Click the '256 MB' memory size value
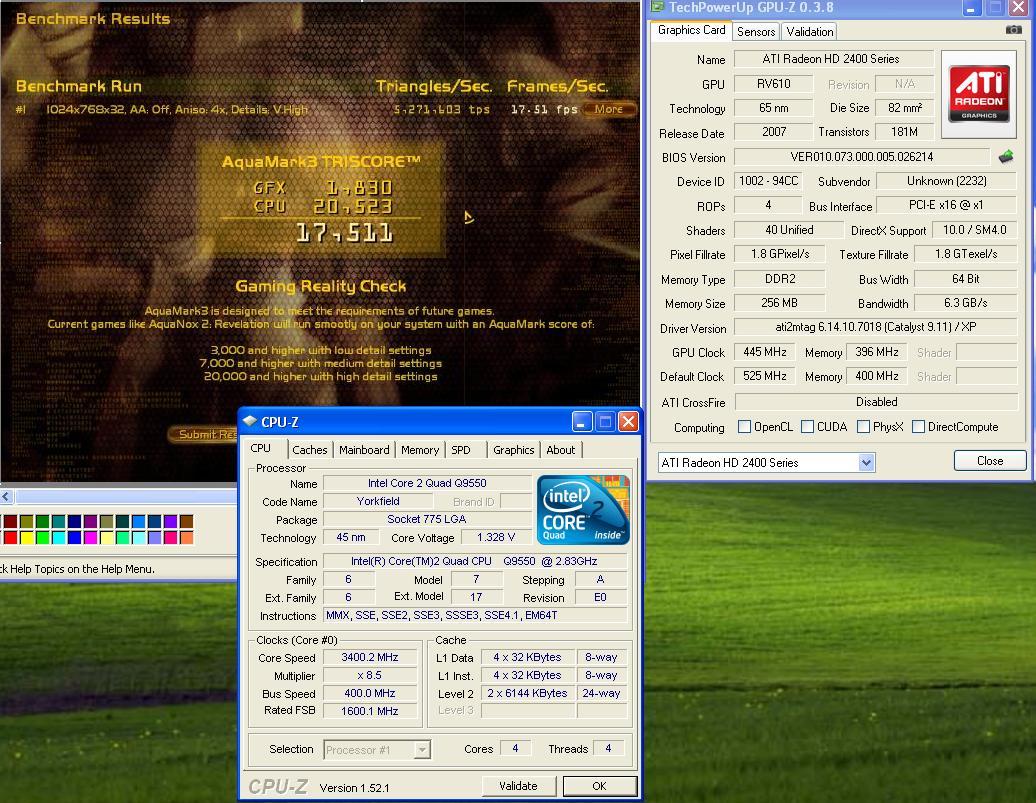 (x=780, y=303)
